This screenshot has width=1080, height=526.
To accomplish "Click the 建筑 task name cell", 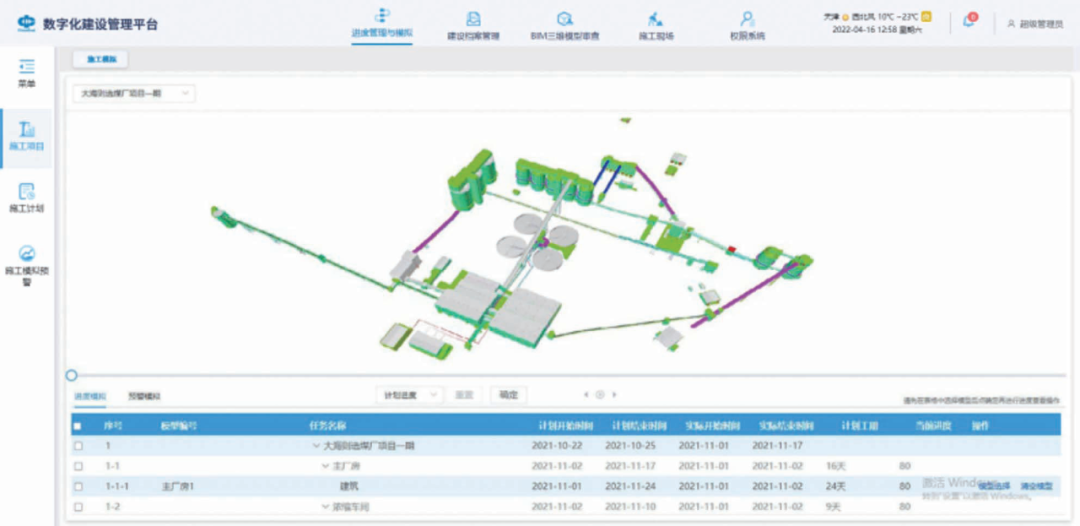I will coord(349,486).
